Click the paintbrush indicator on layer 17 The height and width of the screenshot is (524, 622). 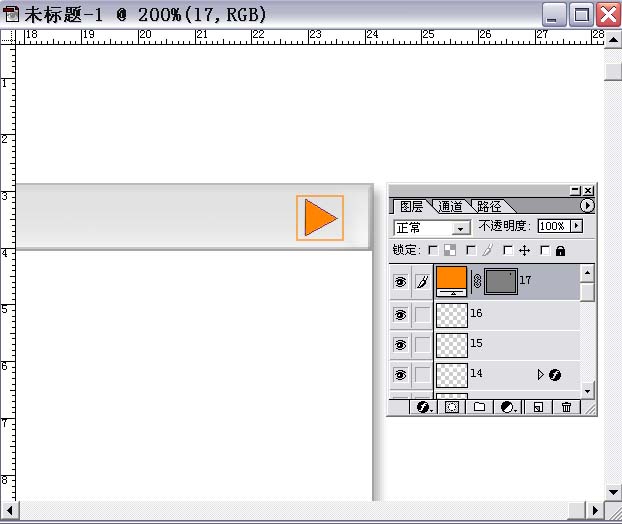tap(422, 282)
